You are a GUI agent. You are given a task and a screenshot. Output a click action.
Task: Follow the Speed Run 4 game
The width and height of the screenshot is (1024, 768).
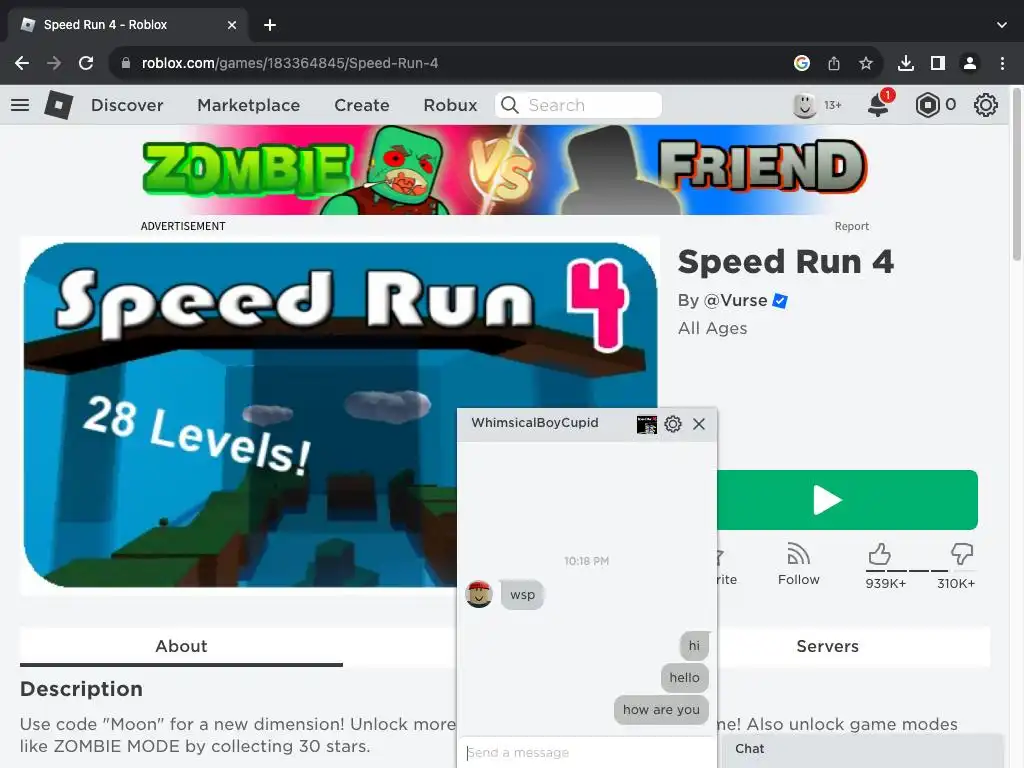tap(798, 565)
